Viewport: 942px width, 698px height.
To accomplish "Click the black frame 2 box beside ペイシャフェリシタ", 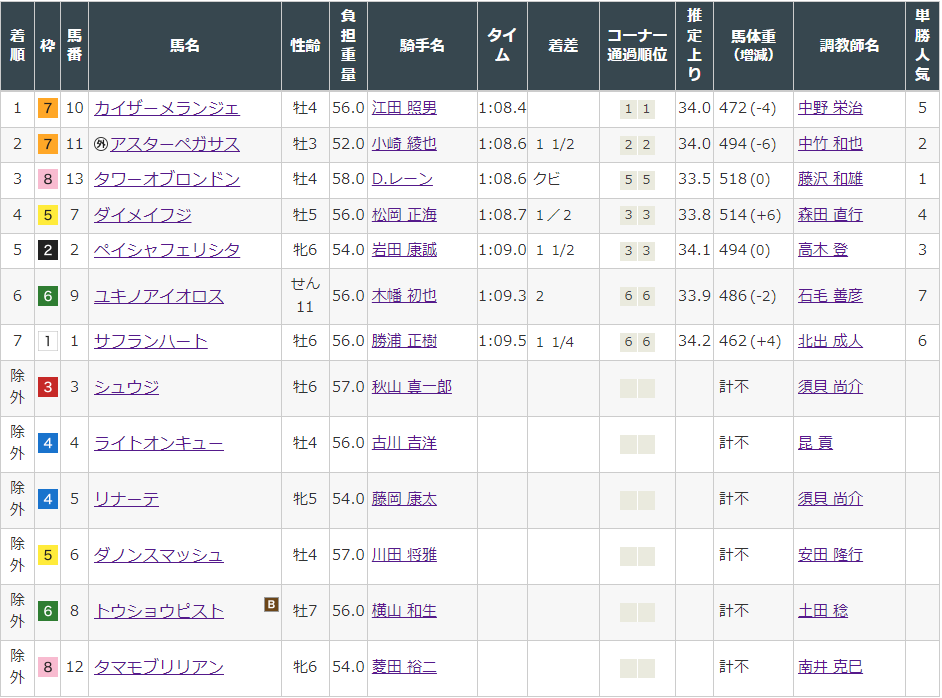I will tap(47, 250).
